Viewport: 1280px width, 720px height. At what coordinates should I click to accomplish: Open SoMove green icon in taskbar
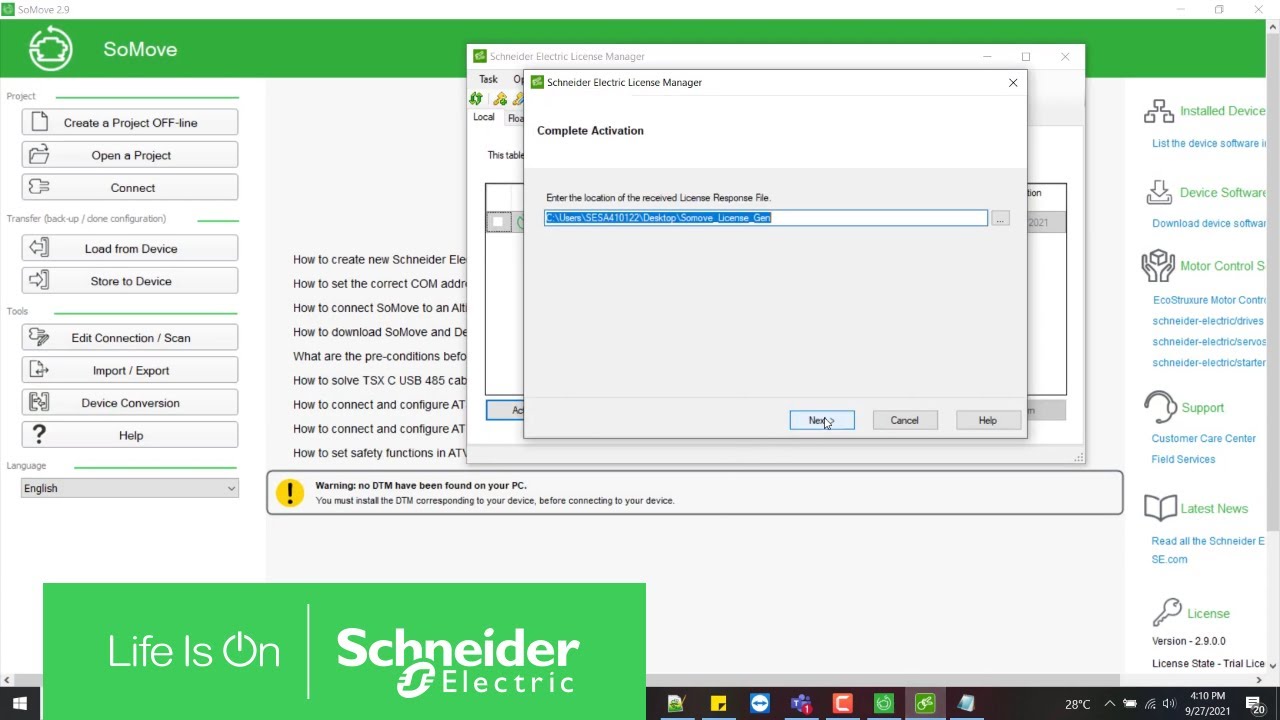(884, 704)
